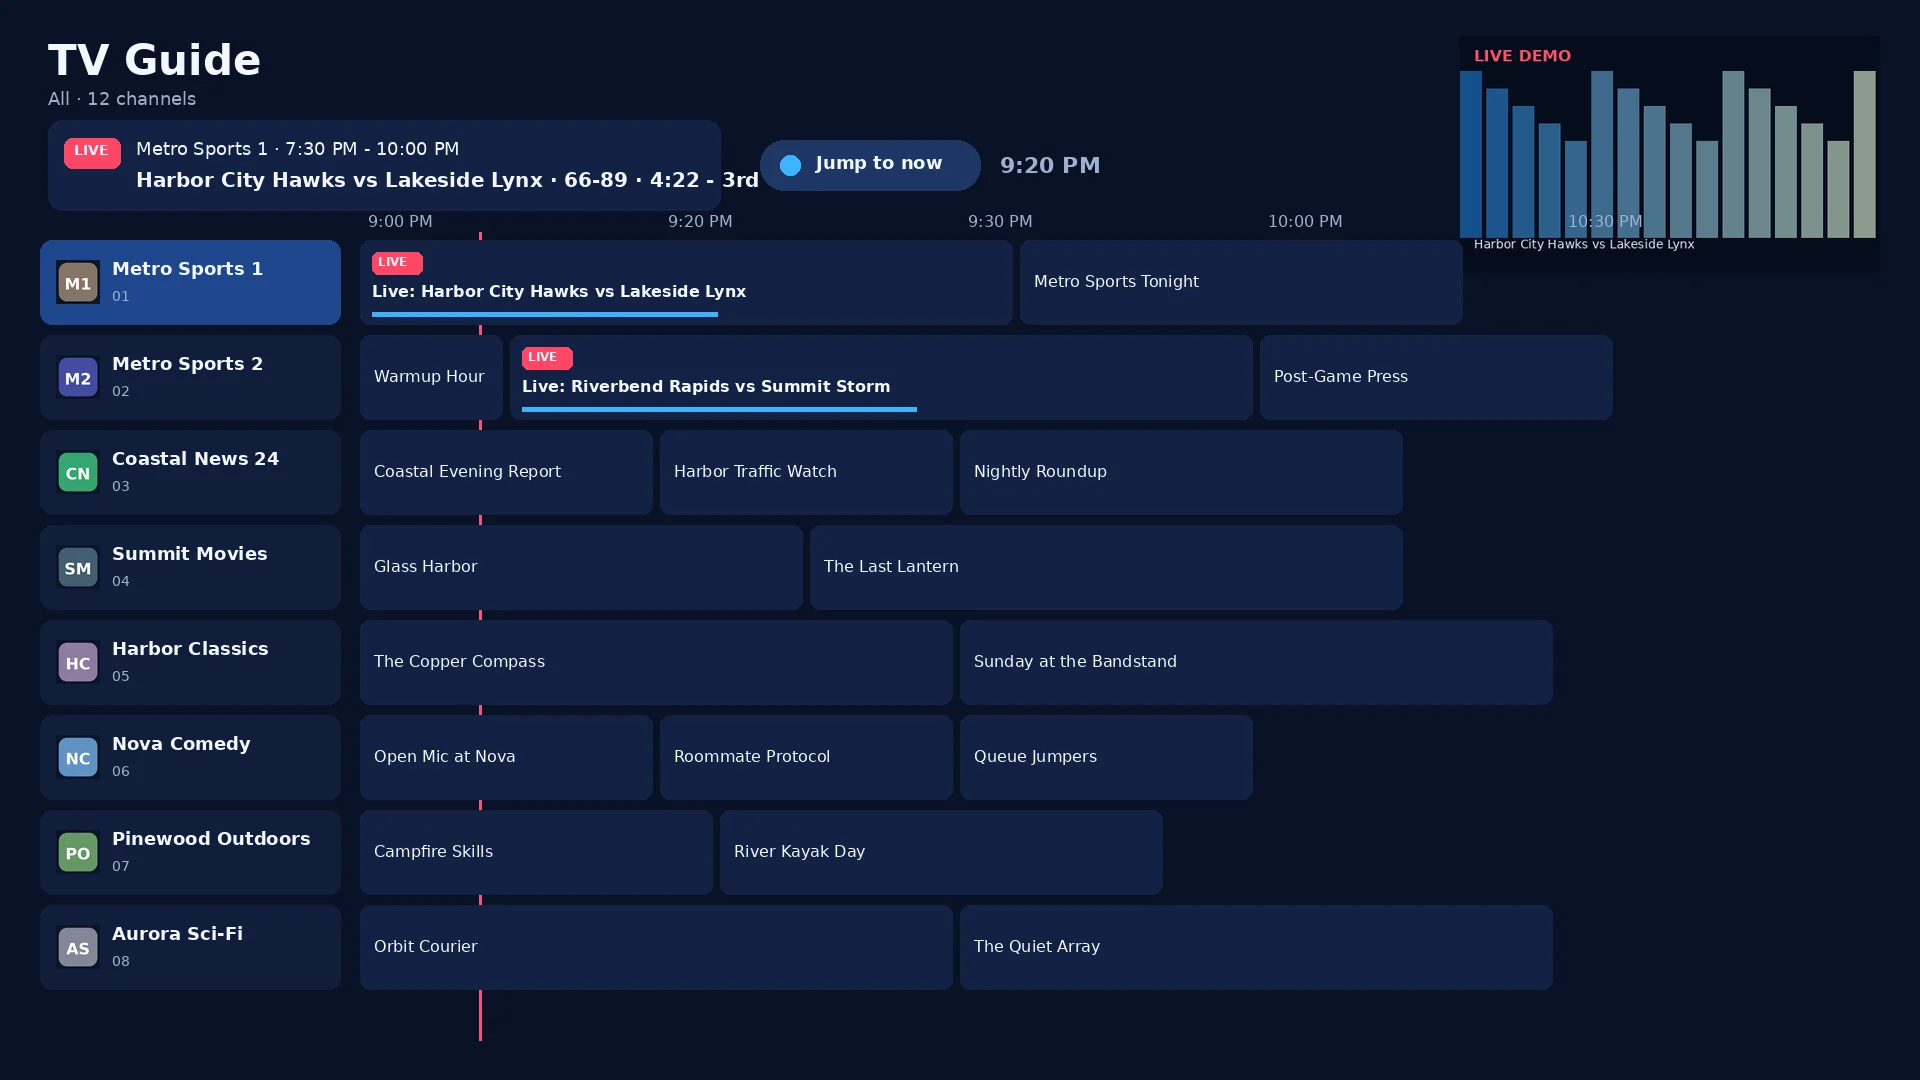
Task: Select Glass Harbor movie
Action: click(581, 567)
